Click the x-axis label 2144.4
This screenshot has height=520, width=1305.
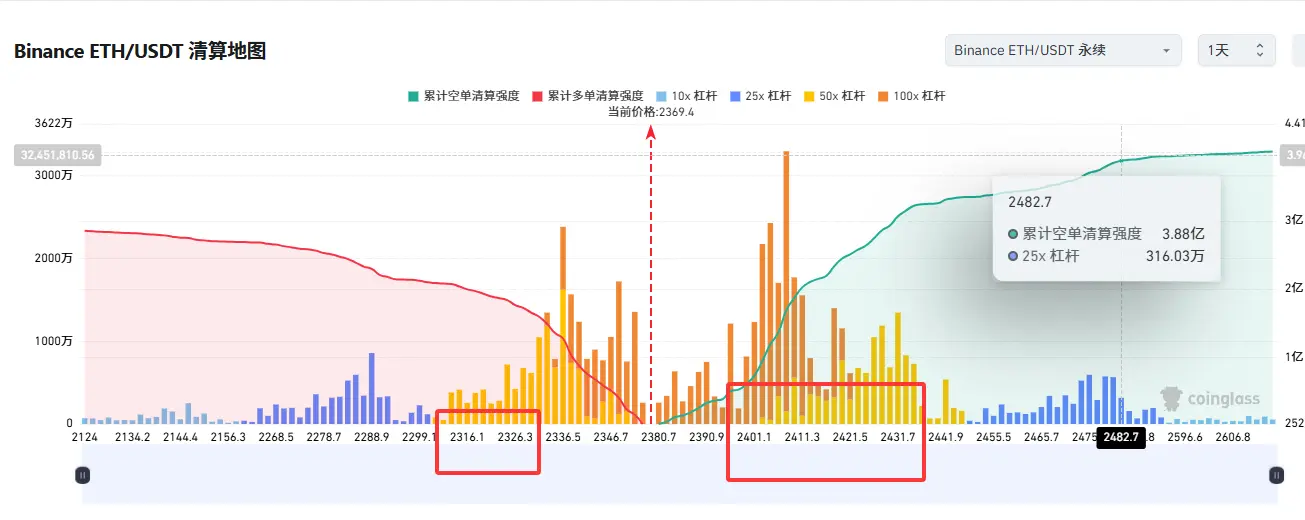pyautogui.click(x=181, y=437)
